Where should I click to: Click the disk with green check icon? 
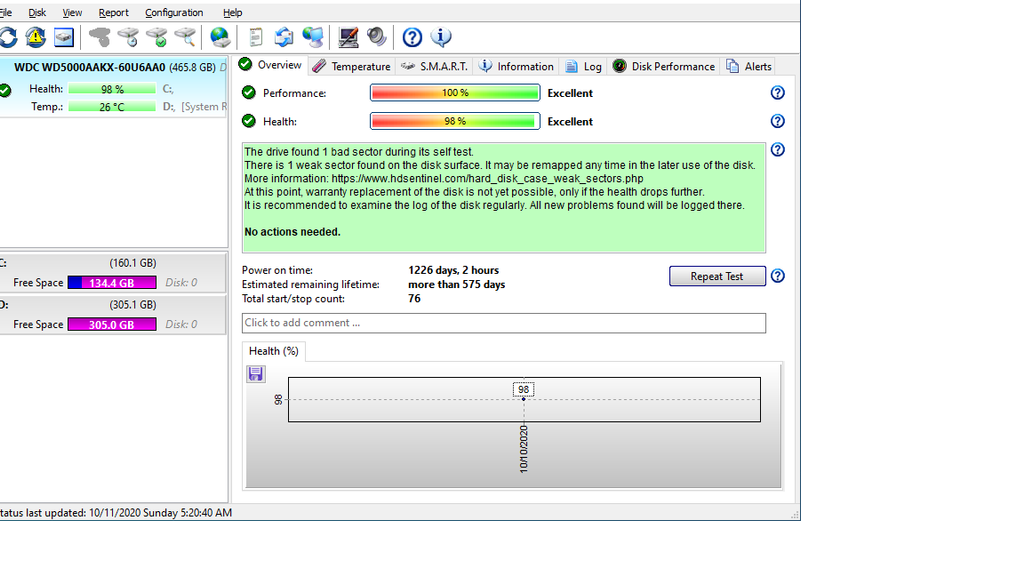[157, 37]
